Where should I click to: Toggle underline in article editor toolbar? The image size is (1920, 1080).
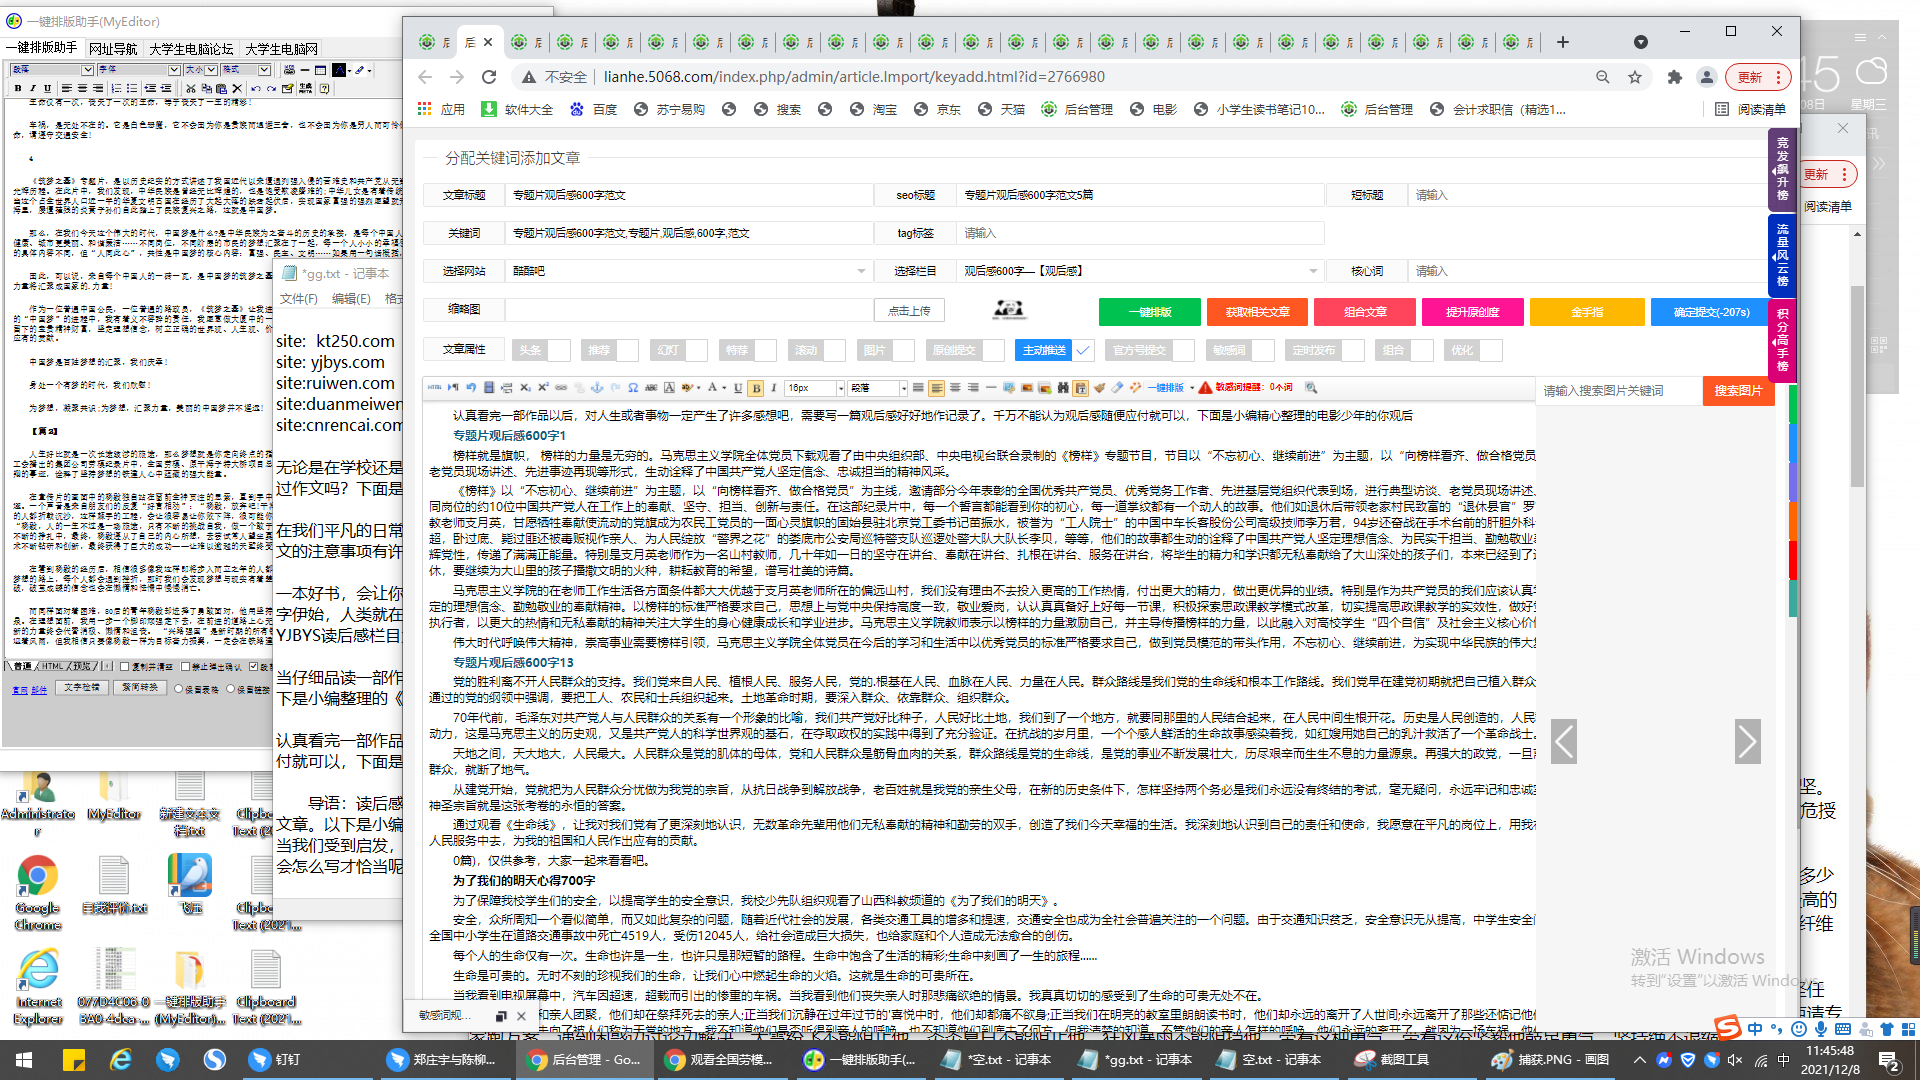click(738, 387)
